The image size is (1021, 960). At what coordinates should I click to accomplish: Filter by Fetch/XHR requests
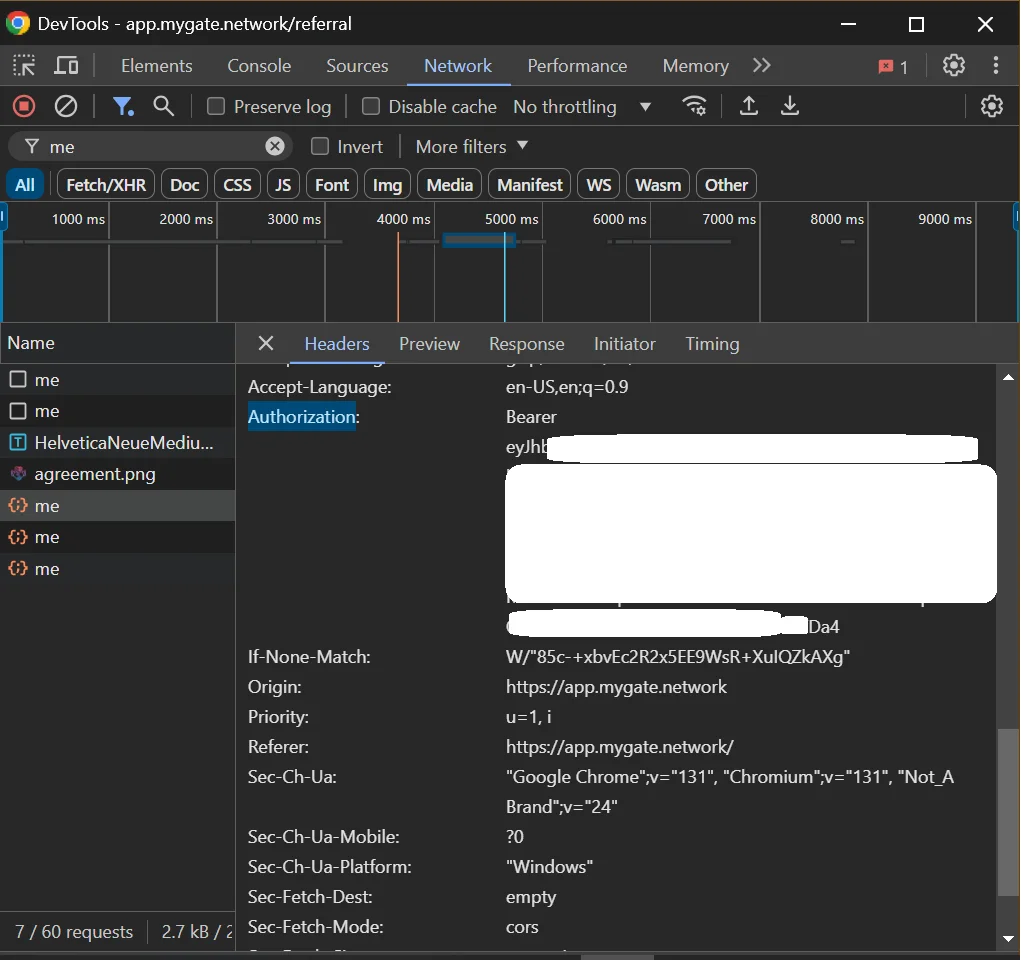click(x=106, y=185)
